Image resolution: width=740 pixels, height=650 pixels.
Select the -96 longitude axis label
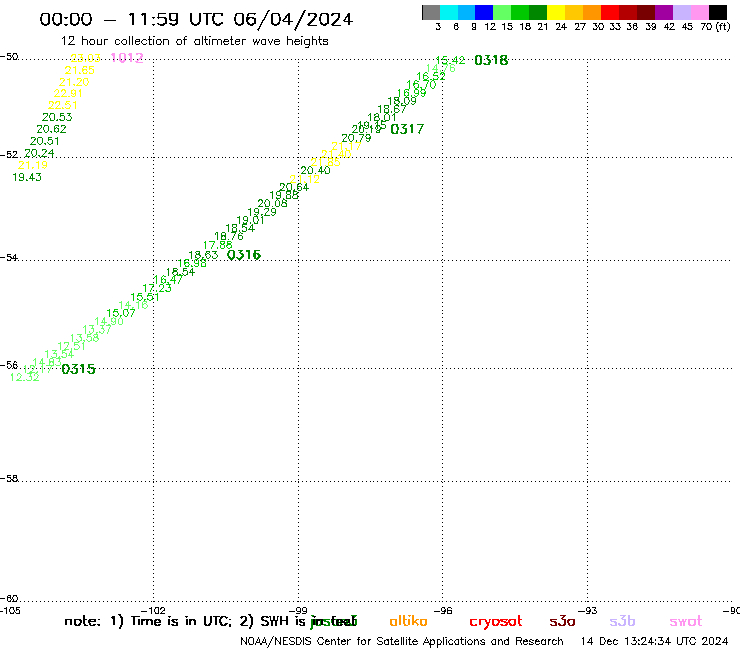click(443, 611)
